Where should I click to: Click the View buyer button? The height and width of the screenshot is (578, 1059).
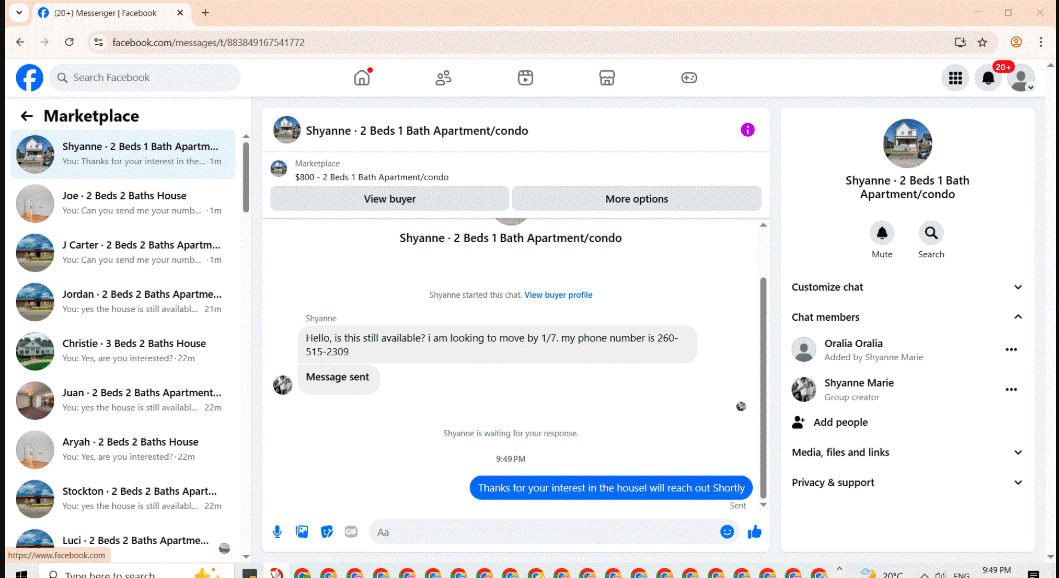click(390, 199)
